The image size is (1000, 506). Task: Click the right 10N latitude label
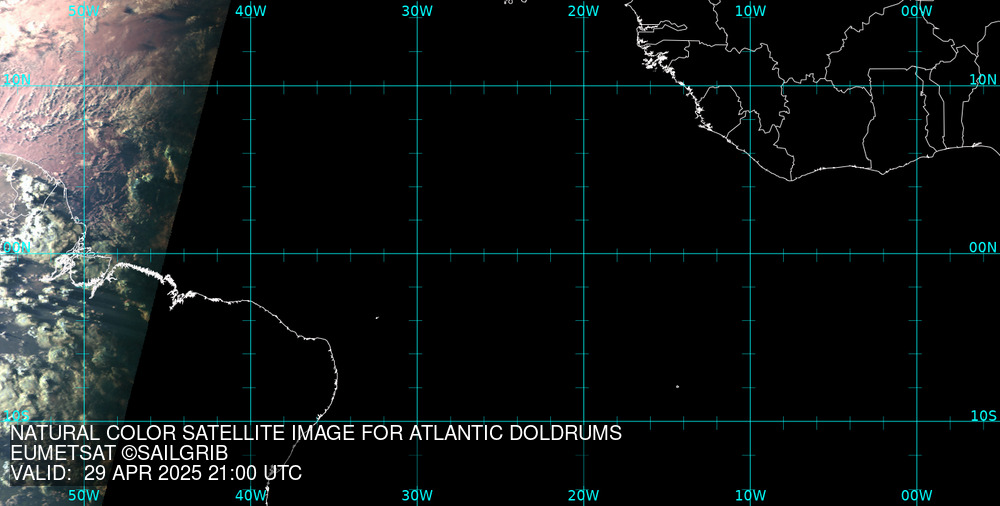[983, 79]
